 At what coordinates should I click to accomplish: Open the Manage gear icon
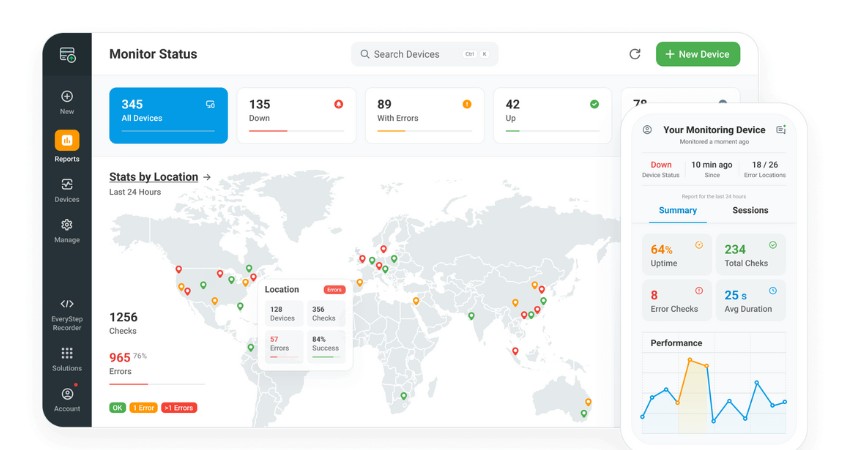point(67,226)
